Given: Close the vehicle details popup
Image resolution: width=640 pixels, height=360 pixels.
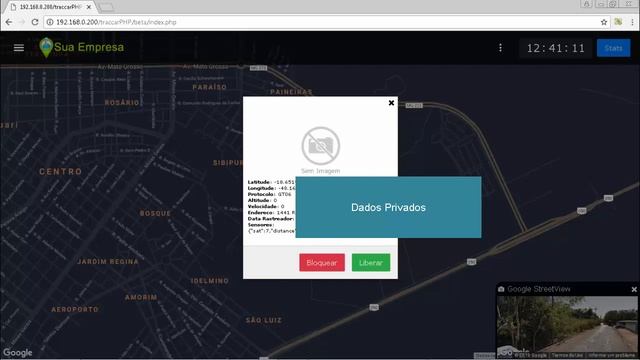Looking at the screenshot, I should 391,103.
